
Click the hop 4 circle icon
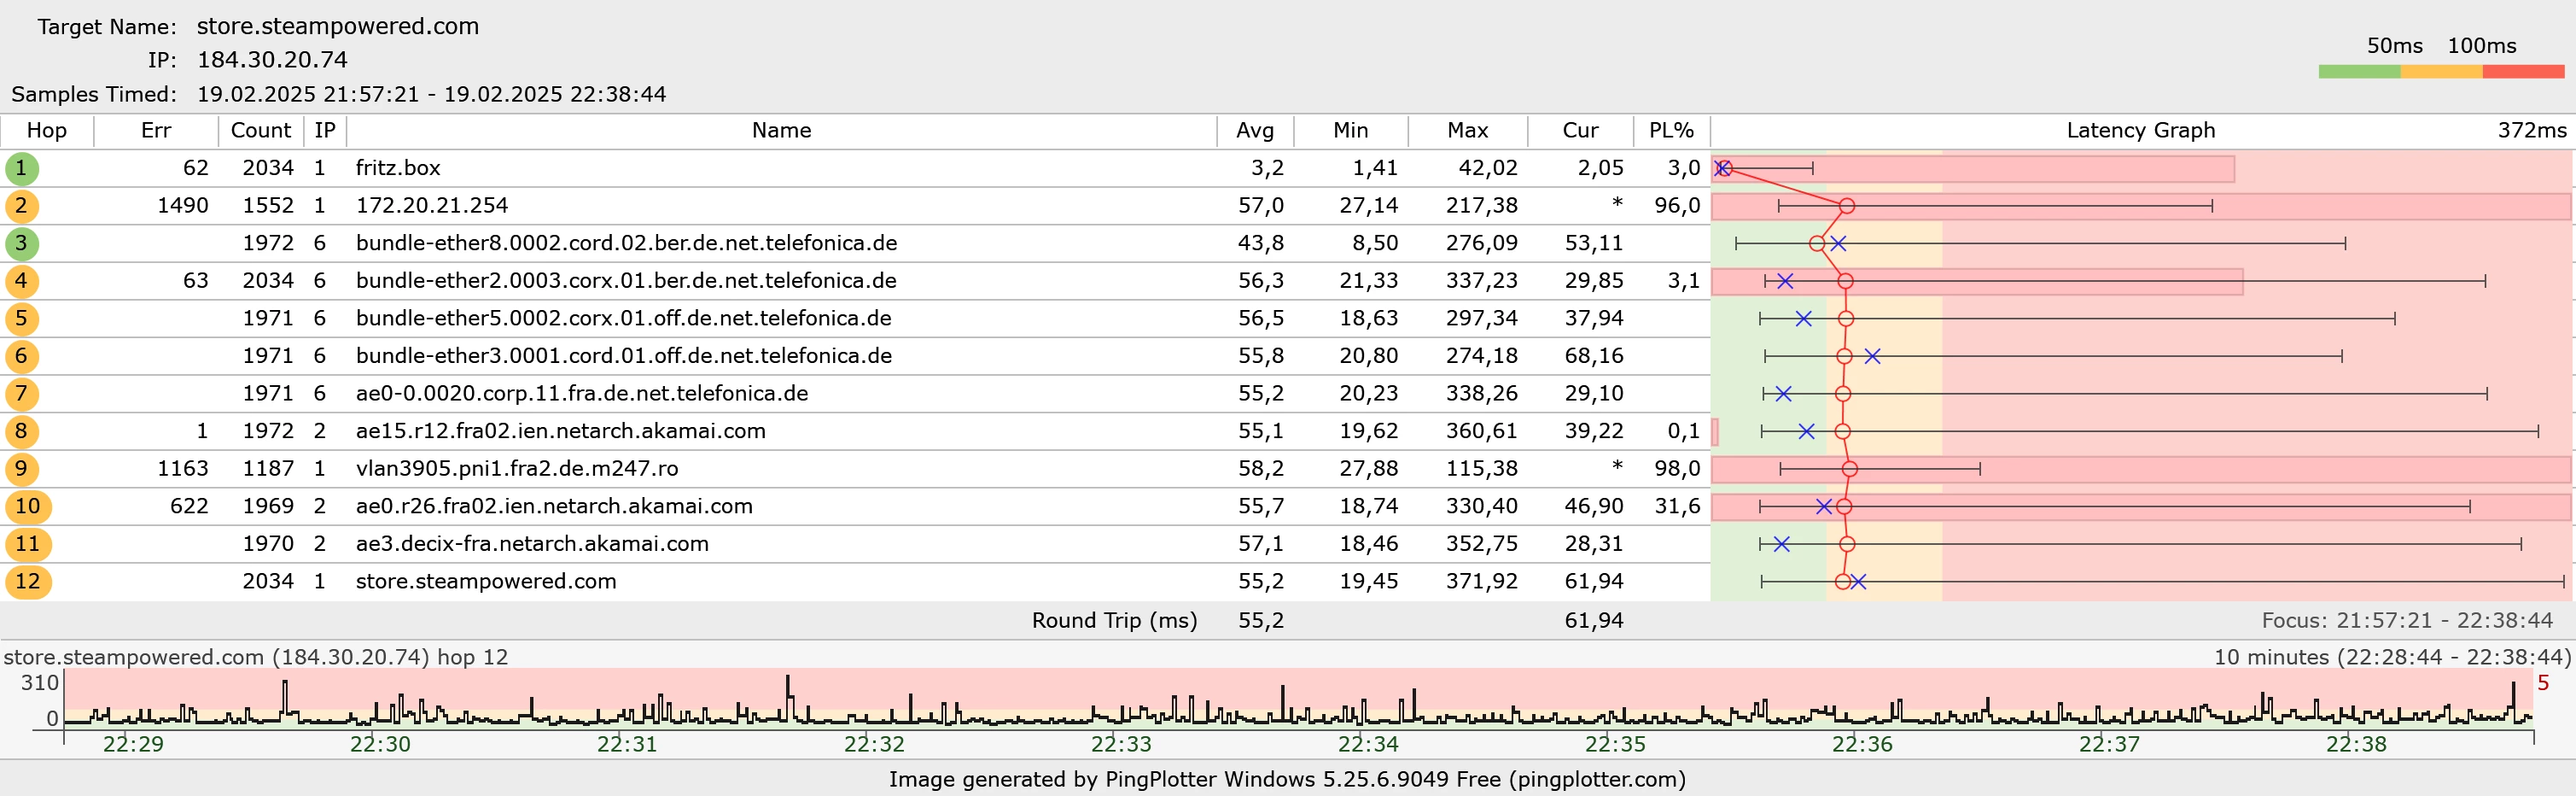click(21, 281)
